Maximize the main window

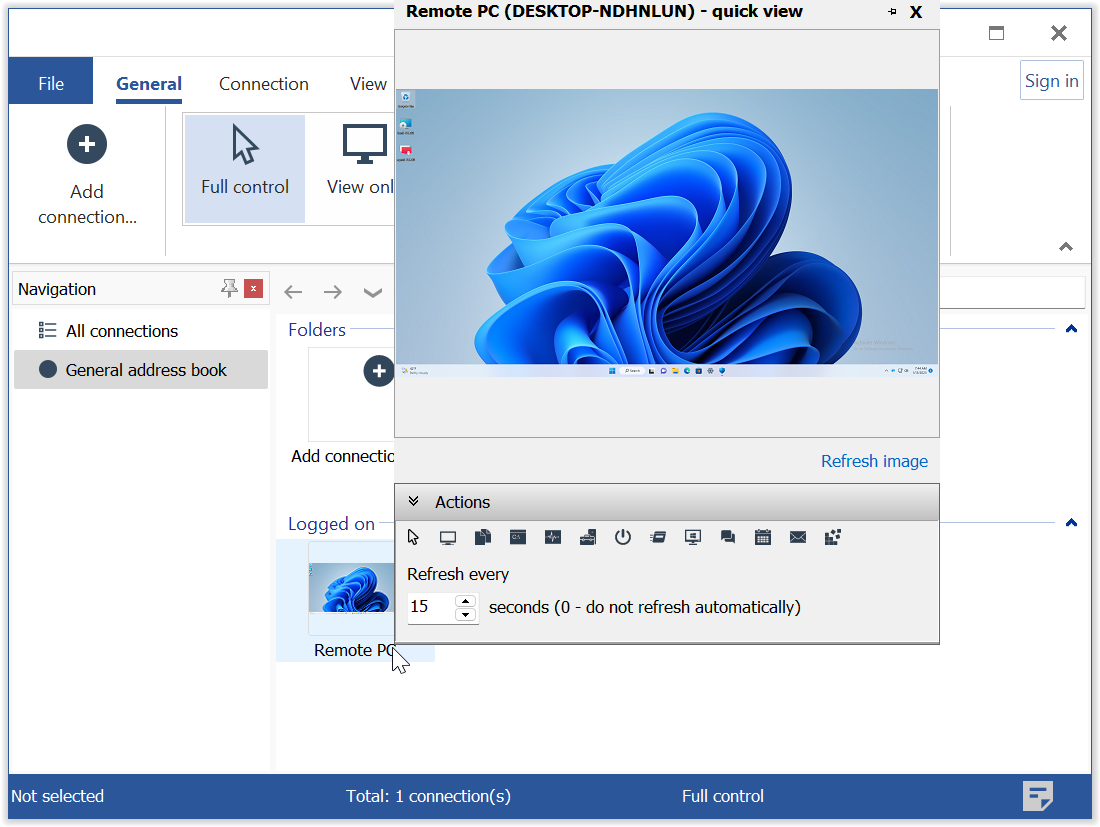[996, 33]
